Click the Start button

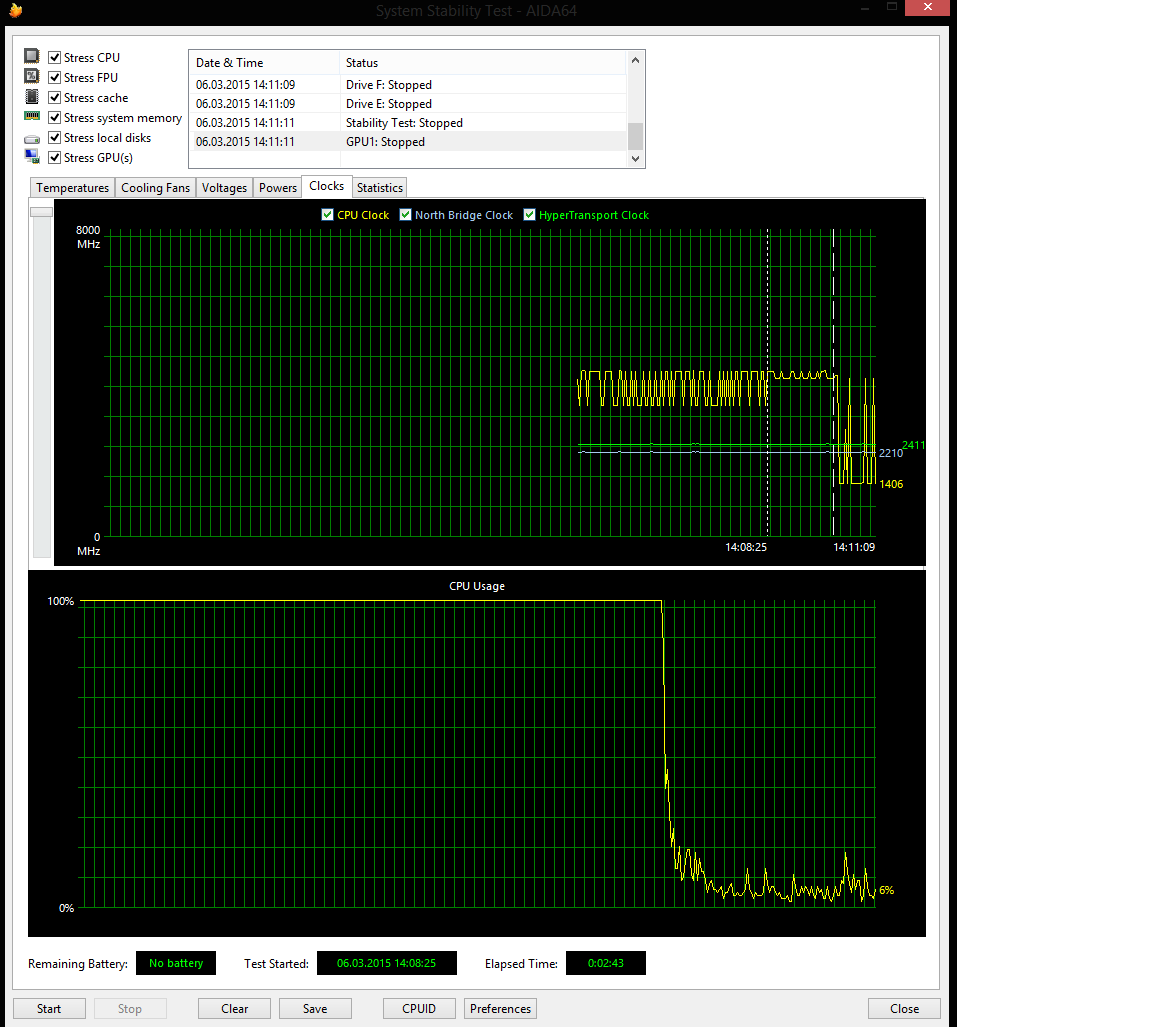49,1009
